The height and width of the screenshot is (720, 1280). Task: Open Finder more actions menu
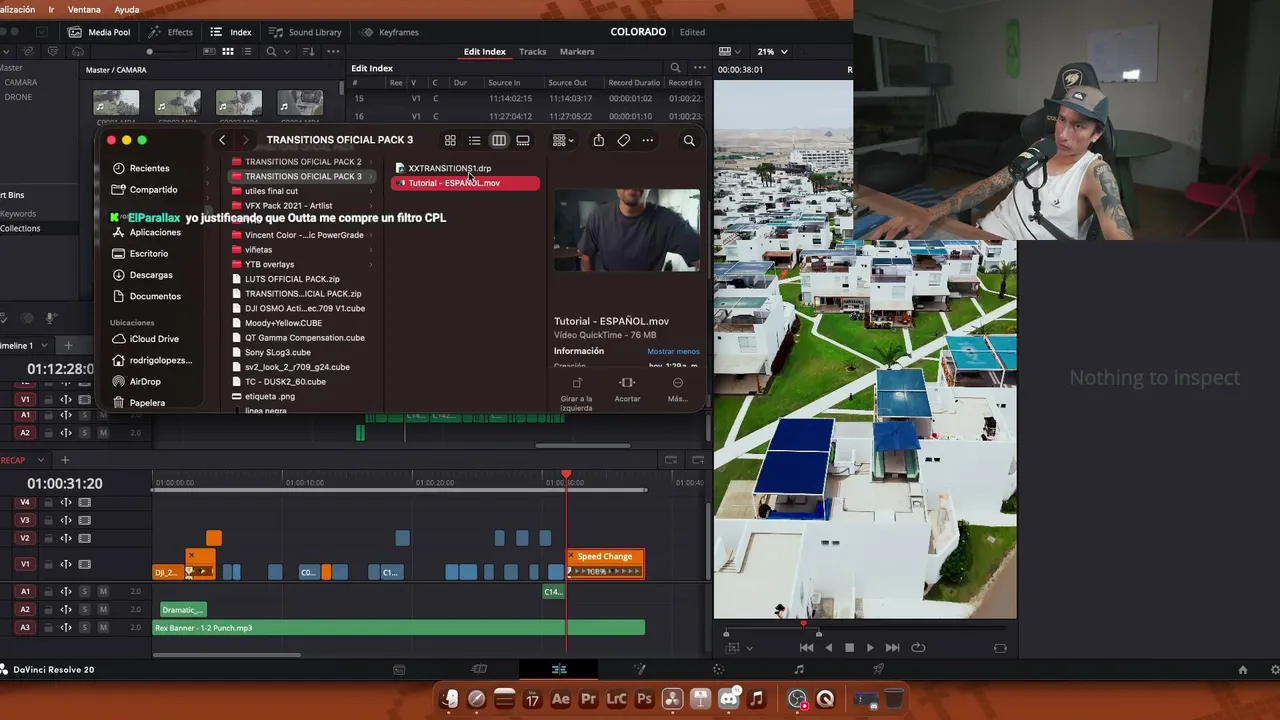(x=648, y=140)
